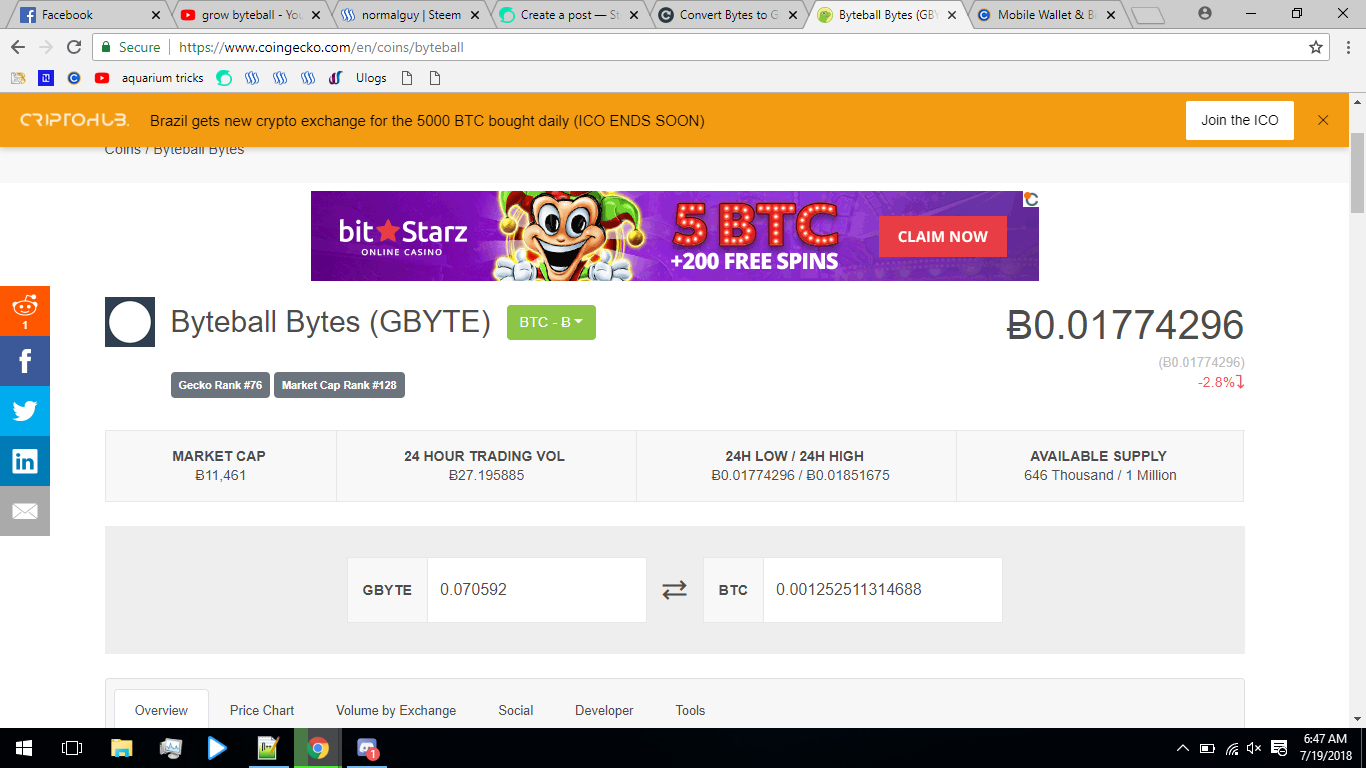Open the Price Chart tab
The image size is (1366, 768).
[262, 710]
